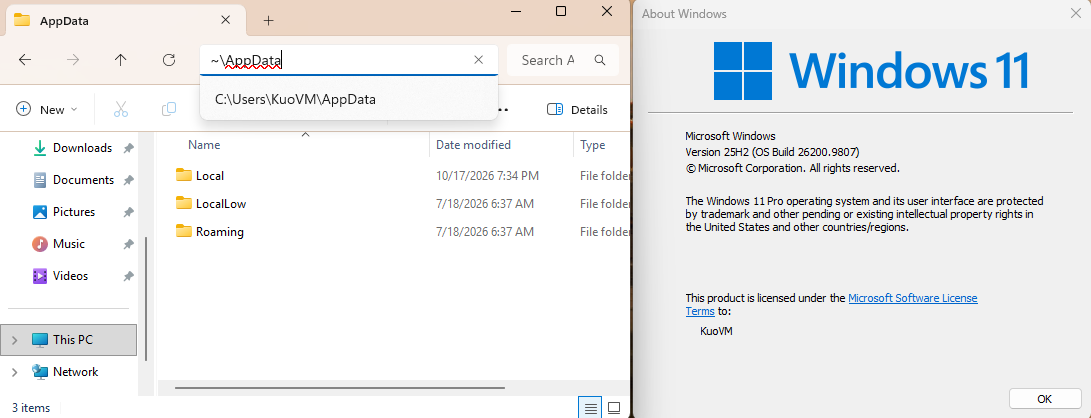Go forward in File Explorer
Image resolution: width=1091 pixels, height=418 pixels.
[73, 61]
